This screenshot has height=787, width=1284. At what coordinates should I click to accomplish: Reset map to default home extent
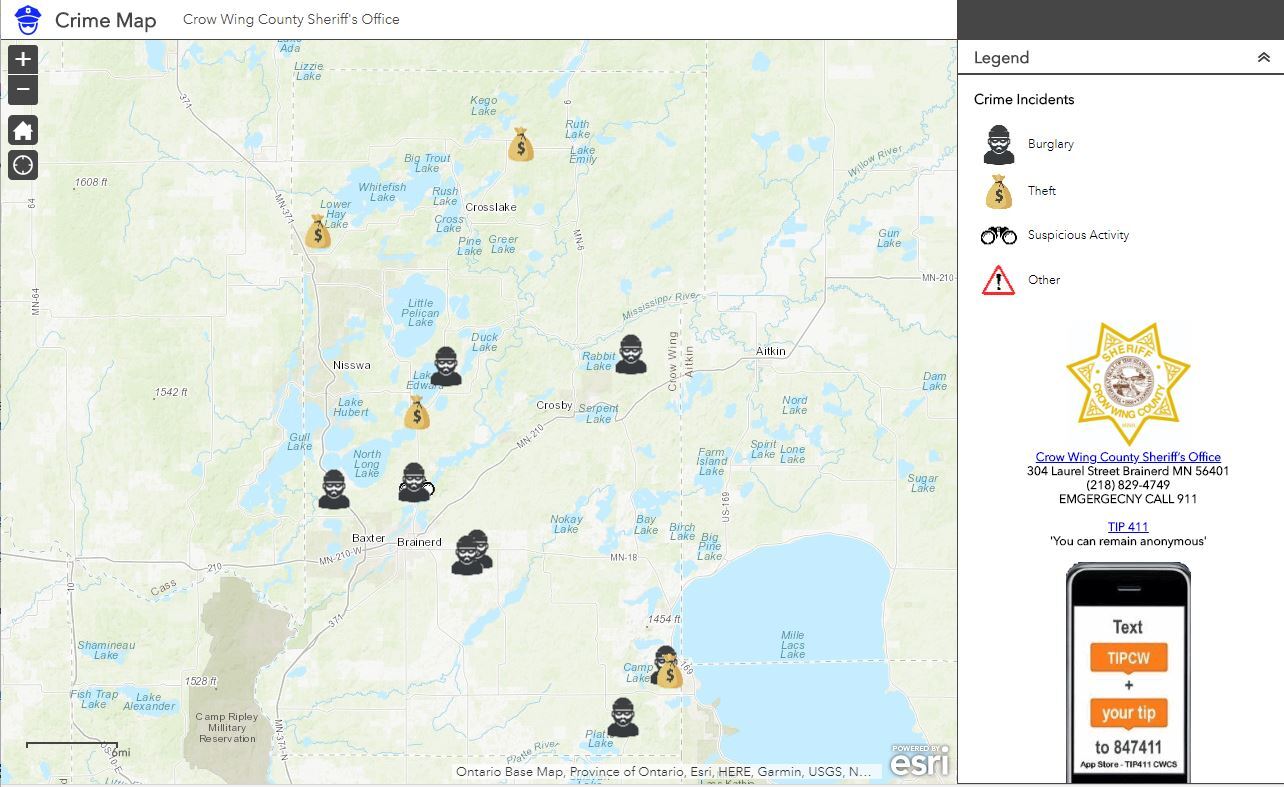click(x=23, y=130)
